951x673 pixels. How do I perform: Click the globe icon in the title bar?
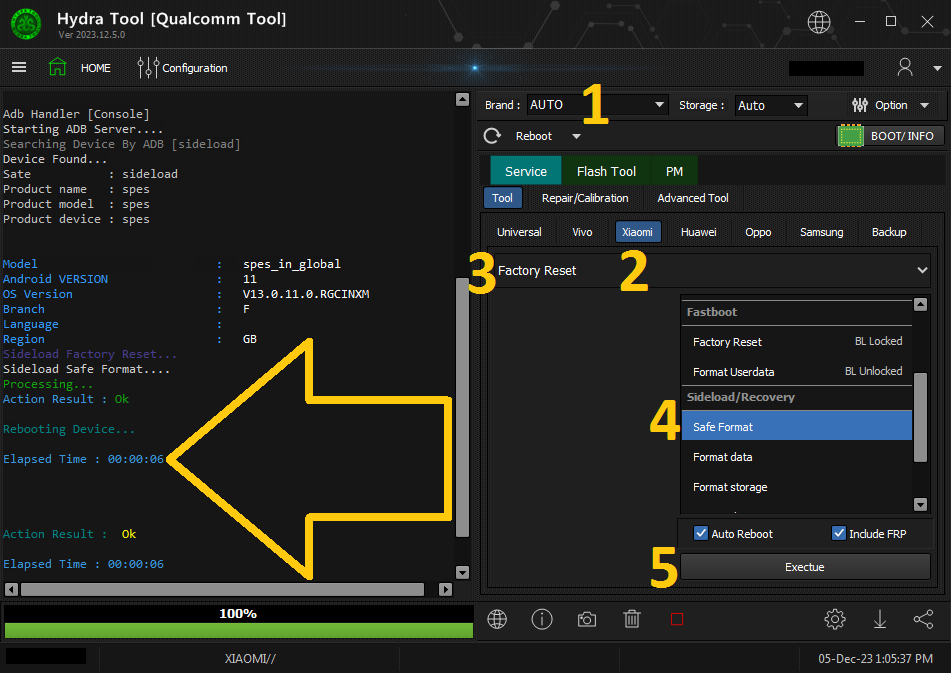(819, 22)
